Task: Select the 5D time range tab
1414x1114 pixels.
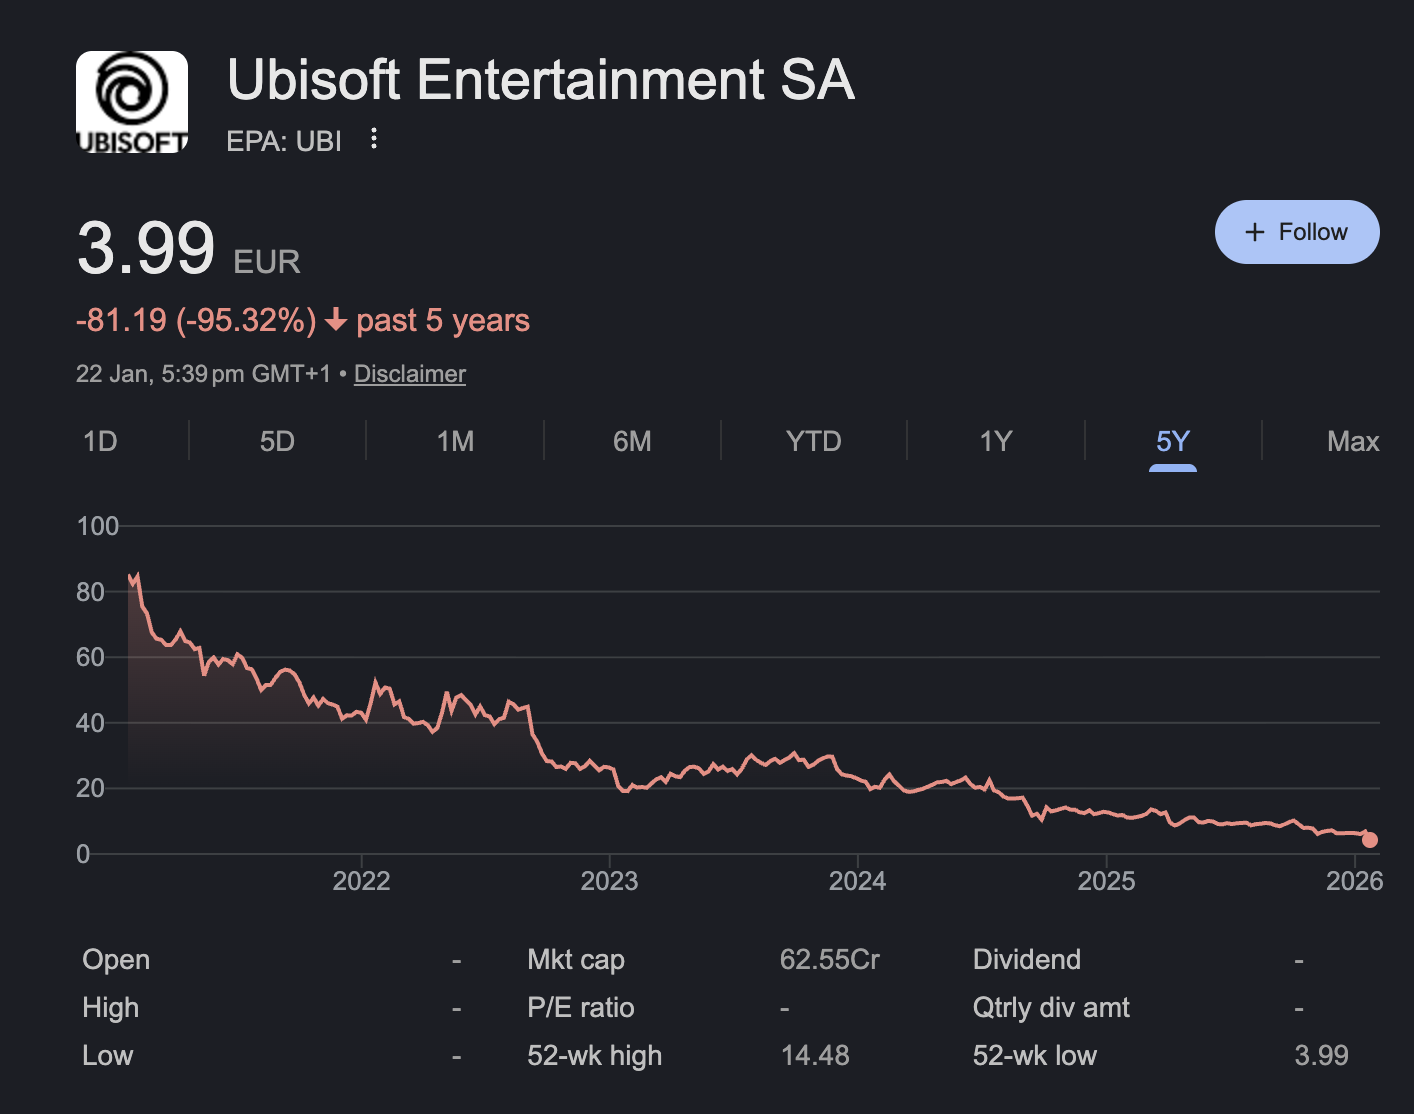Action: click(277, 441)
